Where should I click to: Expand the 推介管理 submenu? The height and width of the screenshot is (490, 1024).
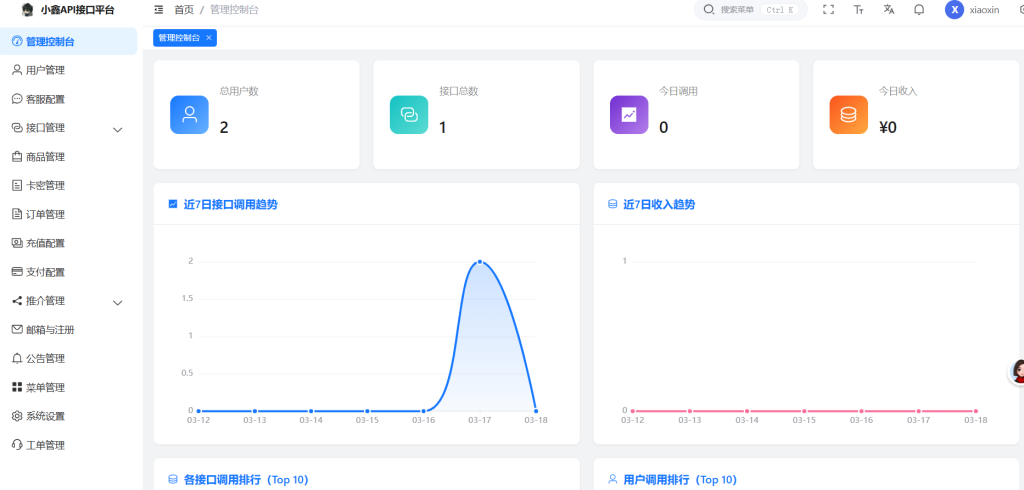[x=117, y=302]
